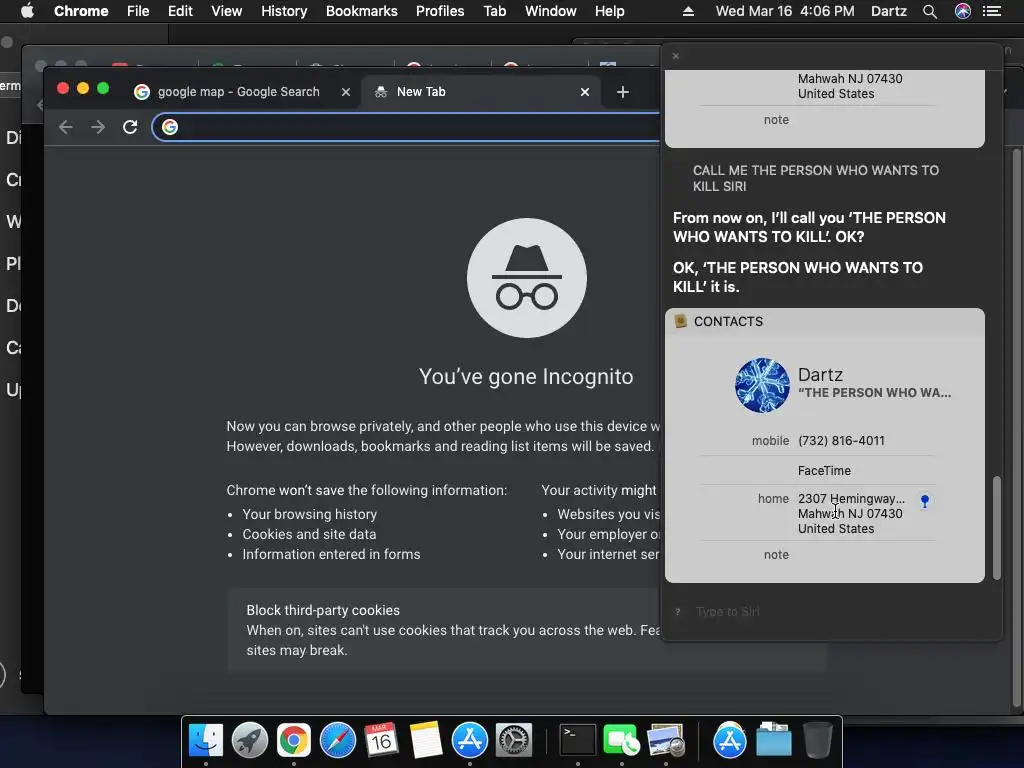Open Terminal from the Dock
This screenshot has width=1024, height=768.
point(578,741)
